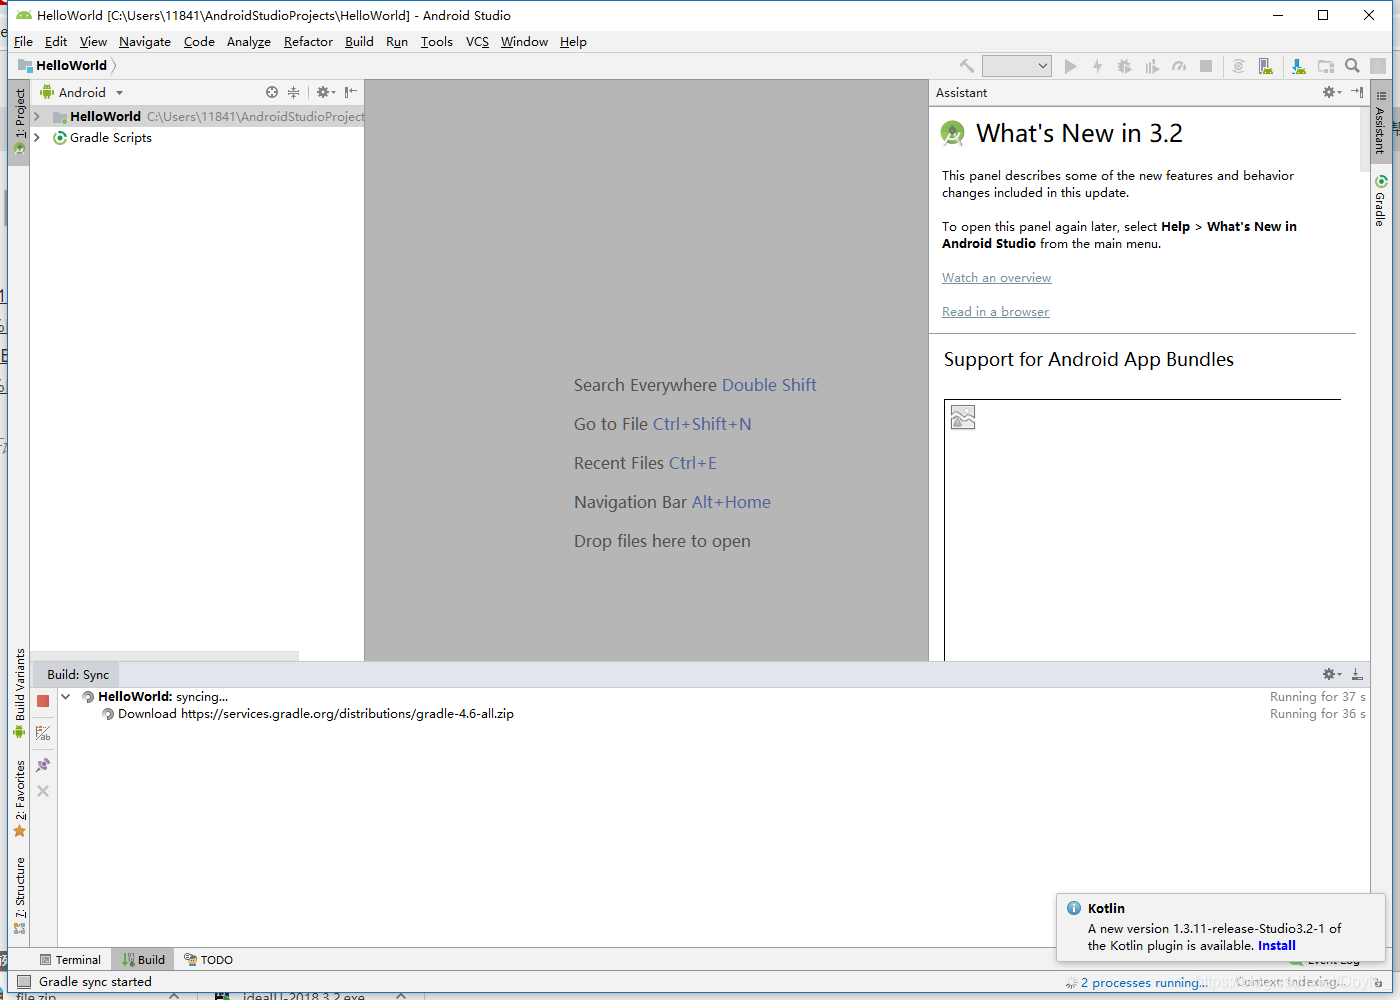Pin the Build tab with pin icon
1400x1000 pixels.
43,765
